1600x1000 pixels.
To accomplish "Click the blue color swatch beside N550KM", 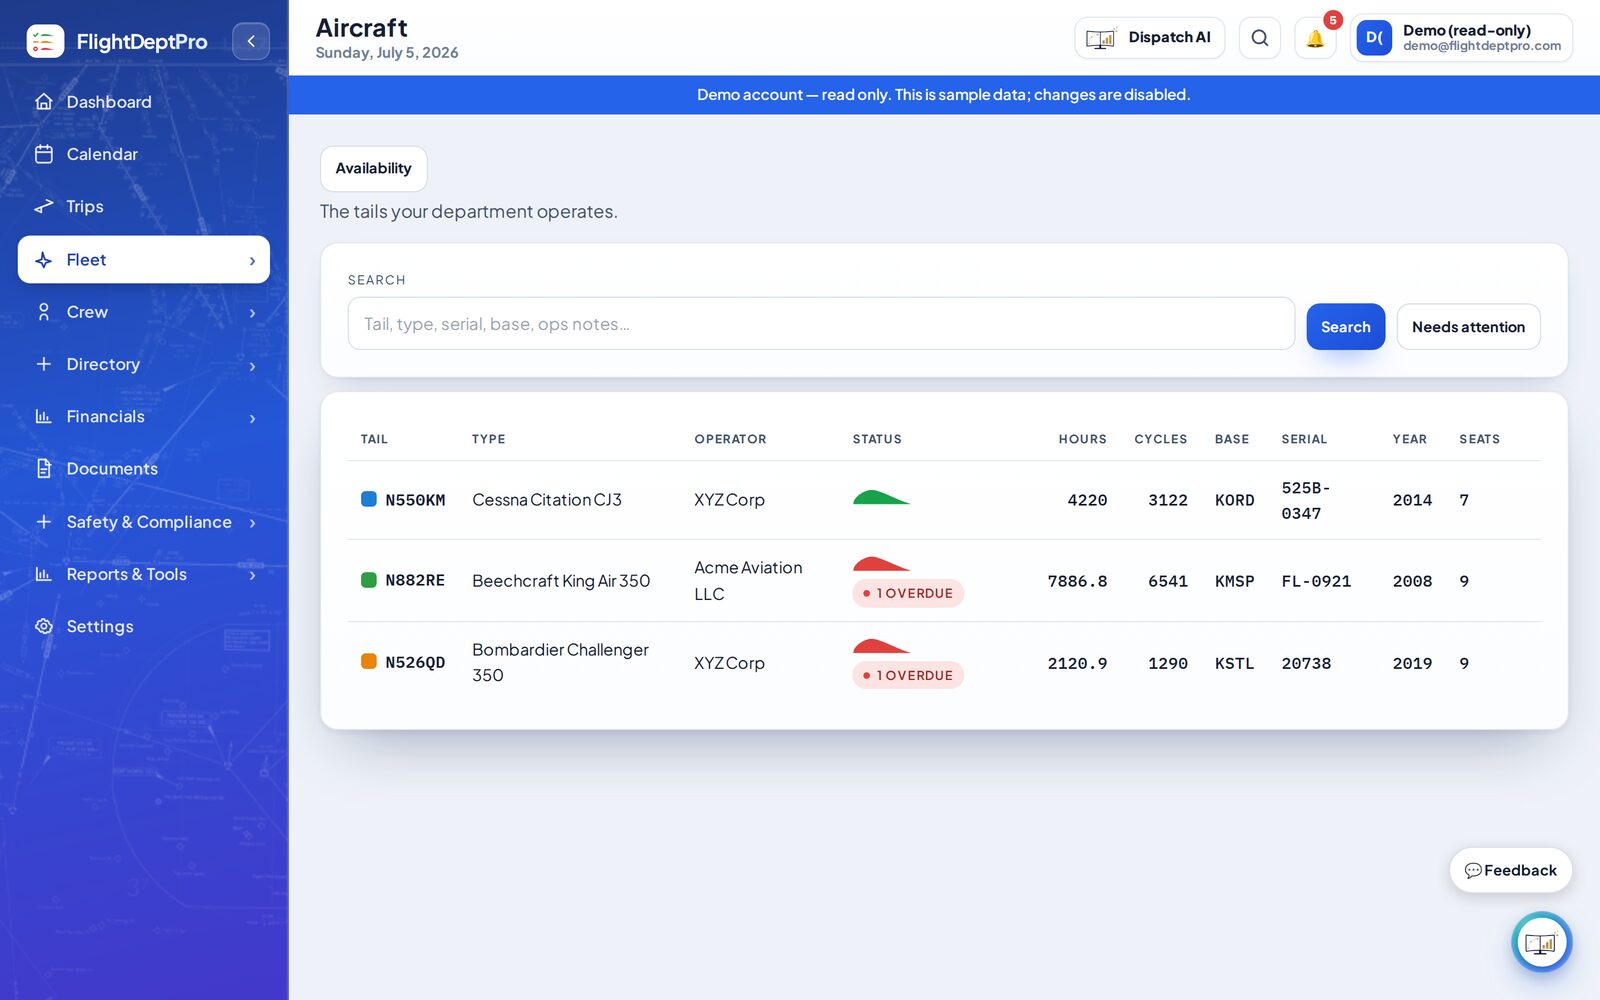I will [368, 499].
